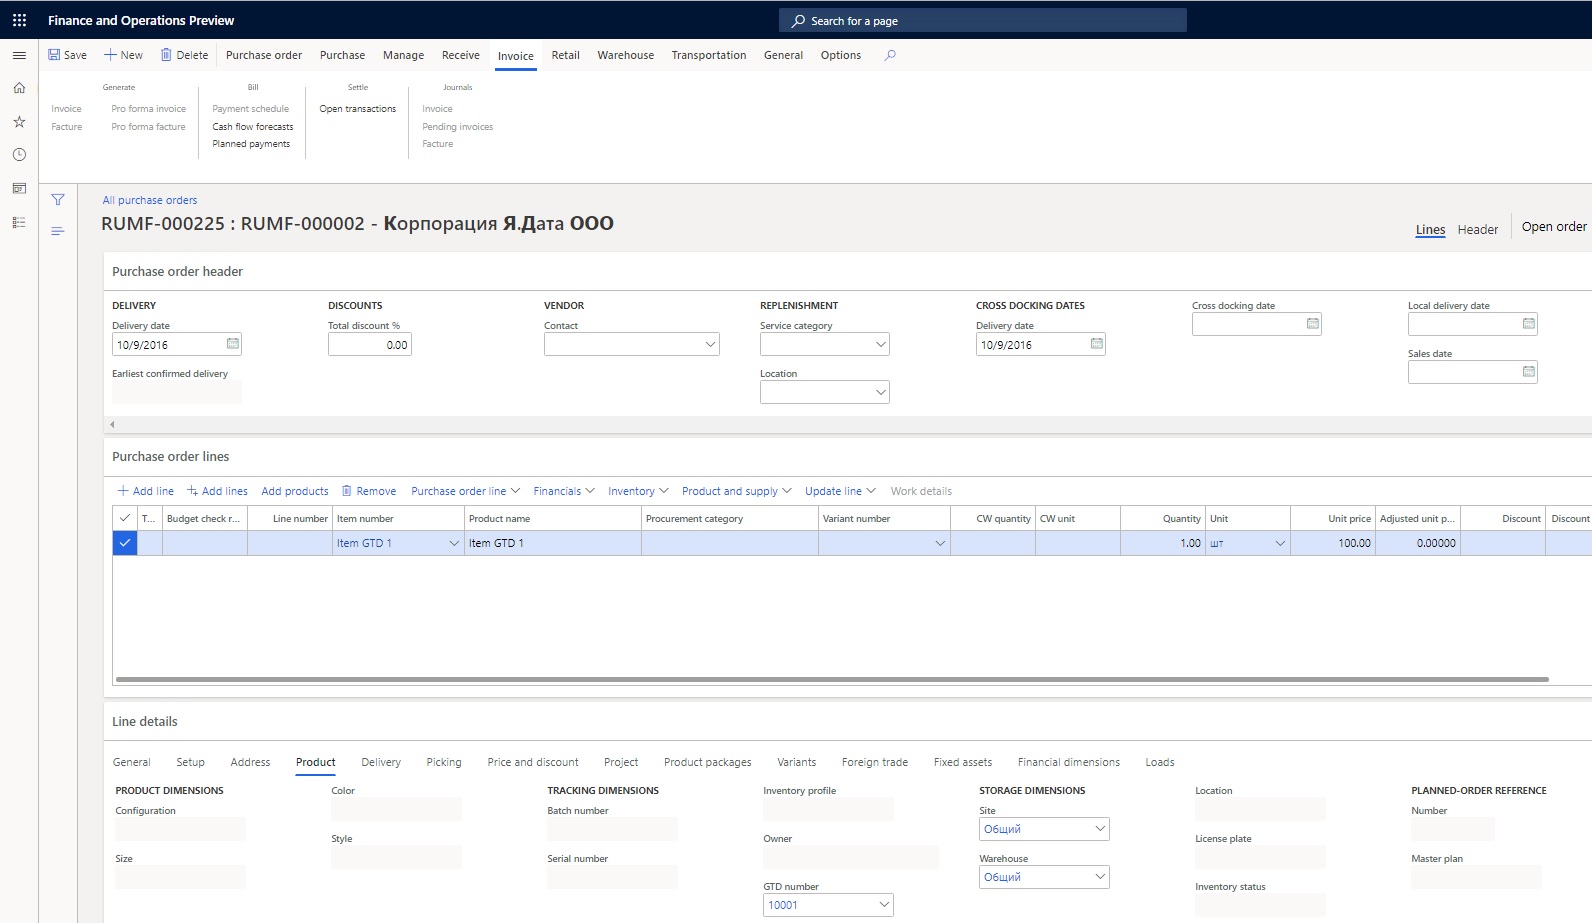Viewport: 1592px width, 923px height.
Task: Open Item number dropdown for Item GTD 1
Action: (454, 543)
